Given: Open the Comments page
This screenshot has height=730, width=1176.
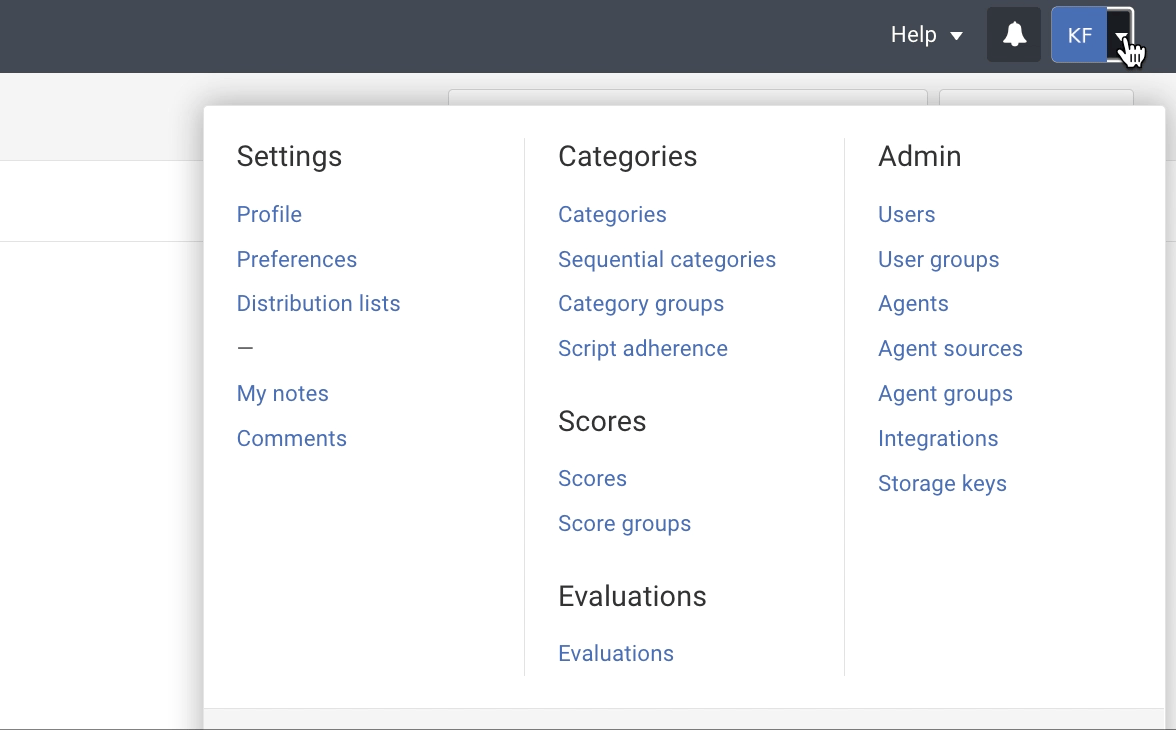Looking at the screenshot, I should [291, 438].
